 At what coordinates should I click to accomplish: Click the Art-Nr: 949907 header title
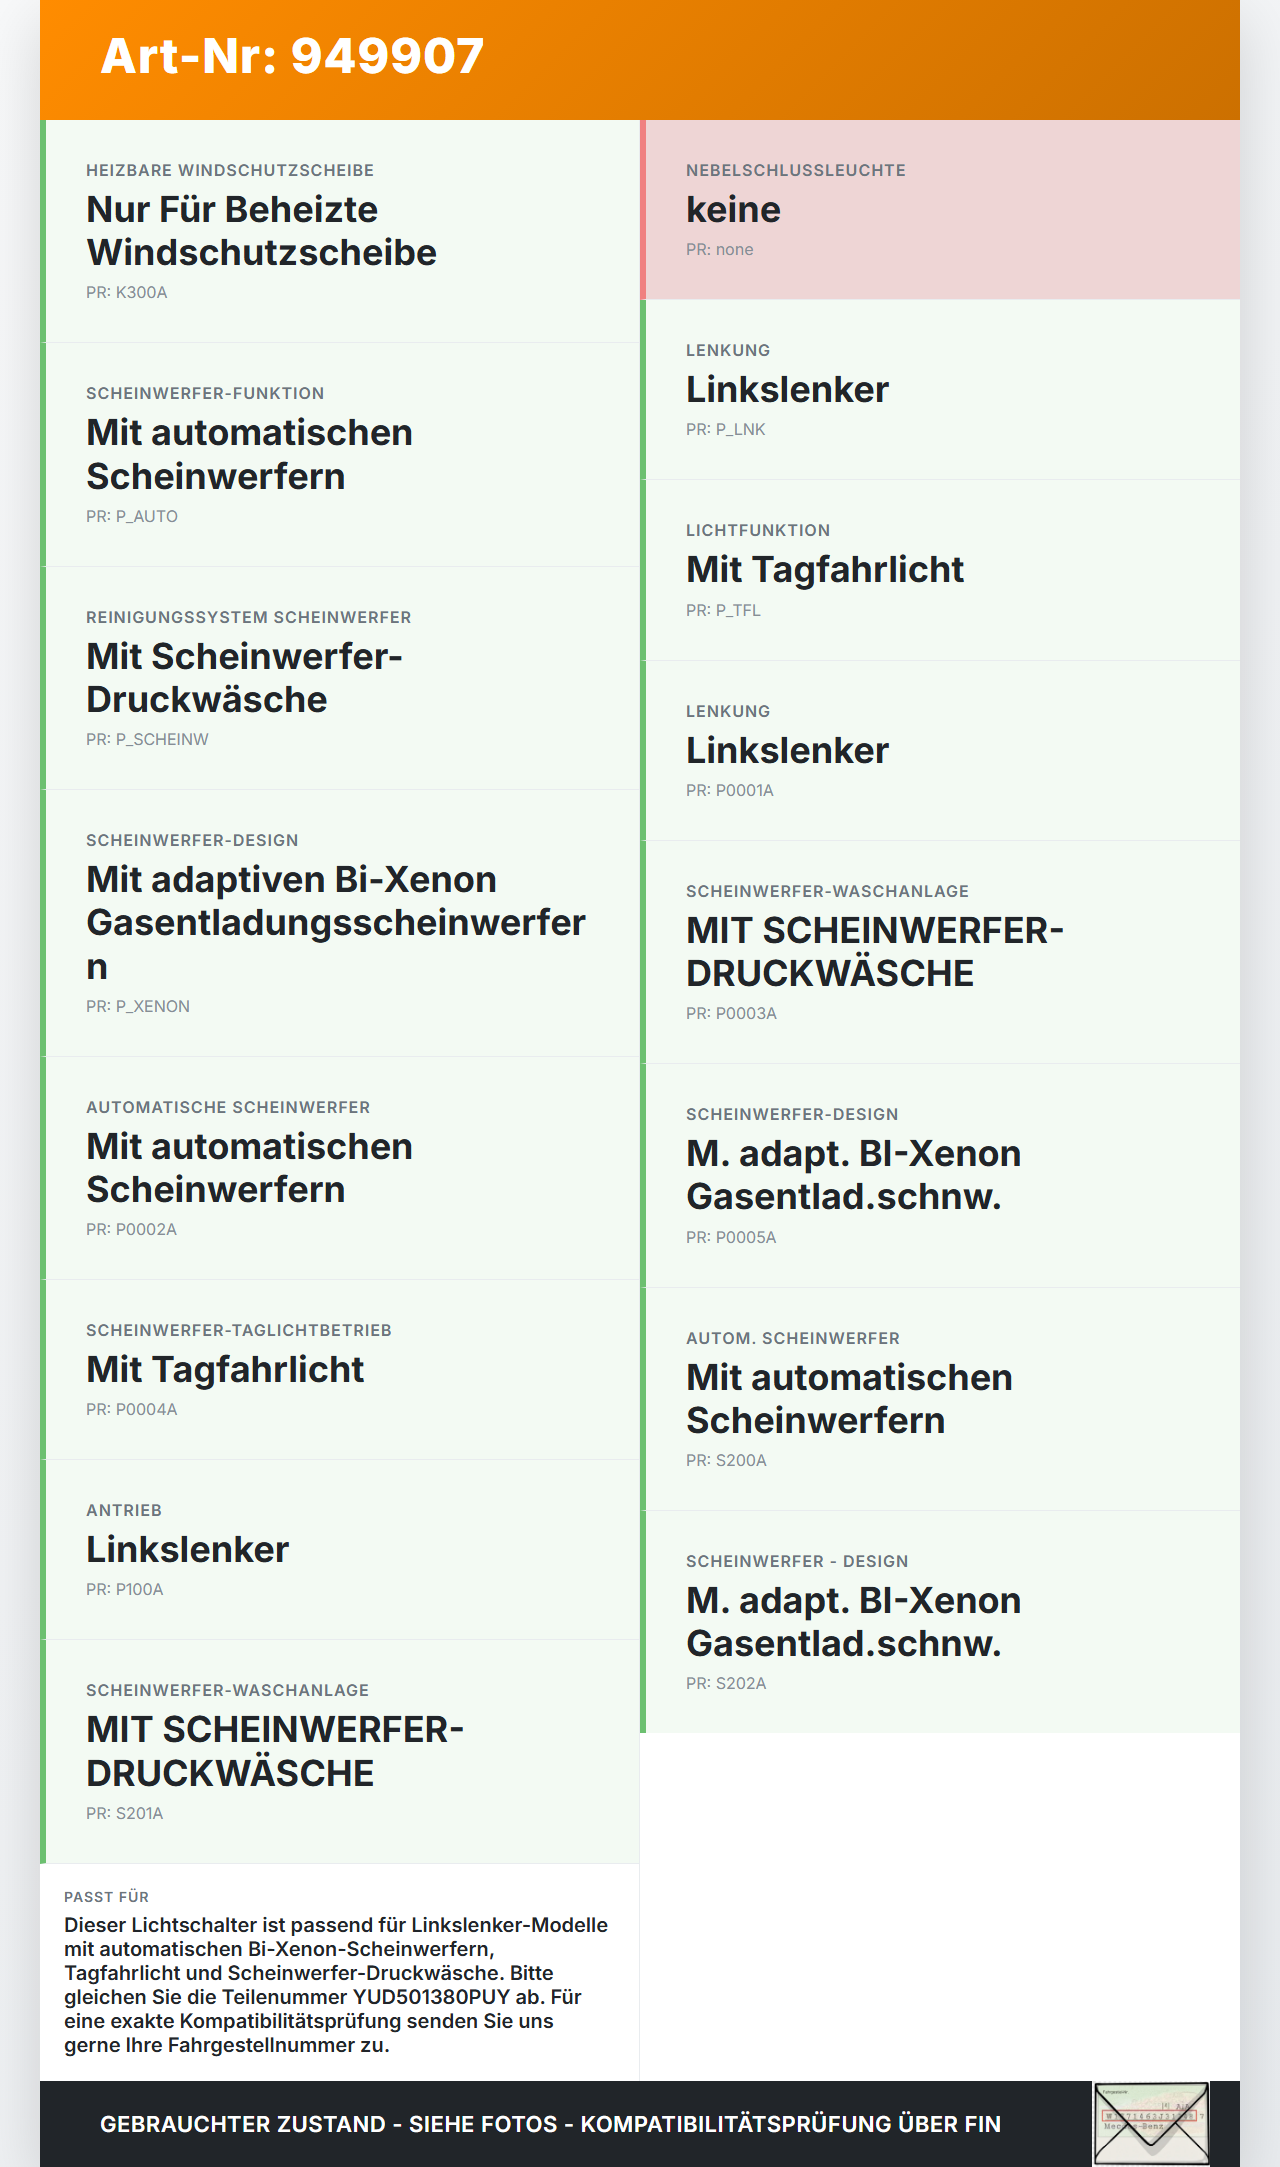pyautogui.click(x=292, y=56)
